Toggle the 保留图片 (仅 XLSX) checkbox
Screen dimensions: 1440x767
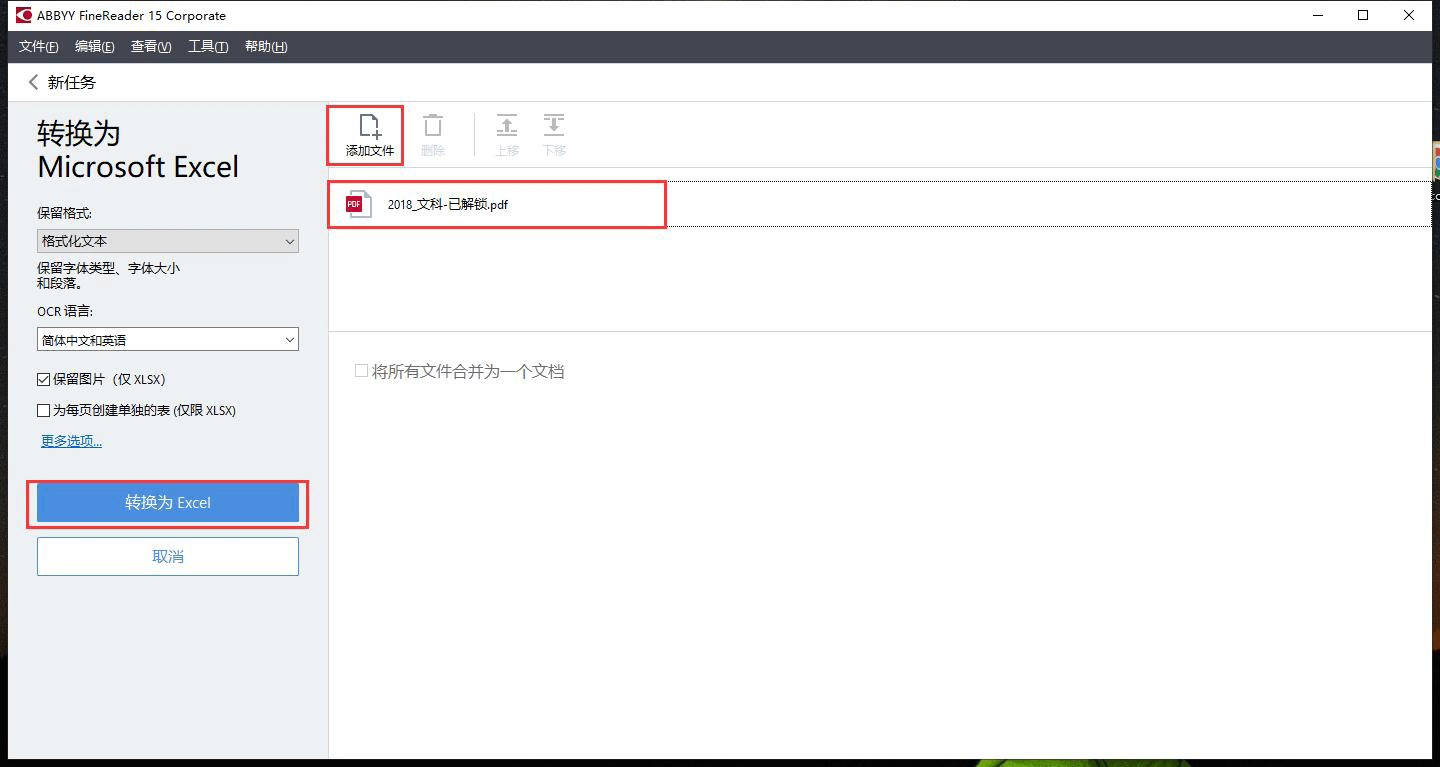[x=43, y=380]
